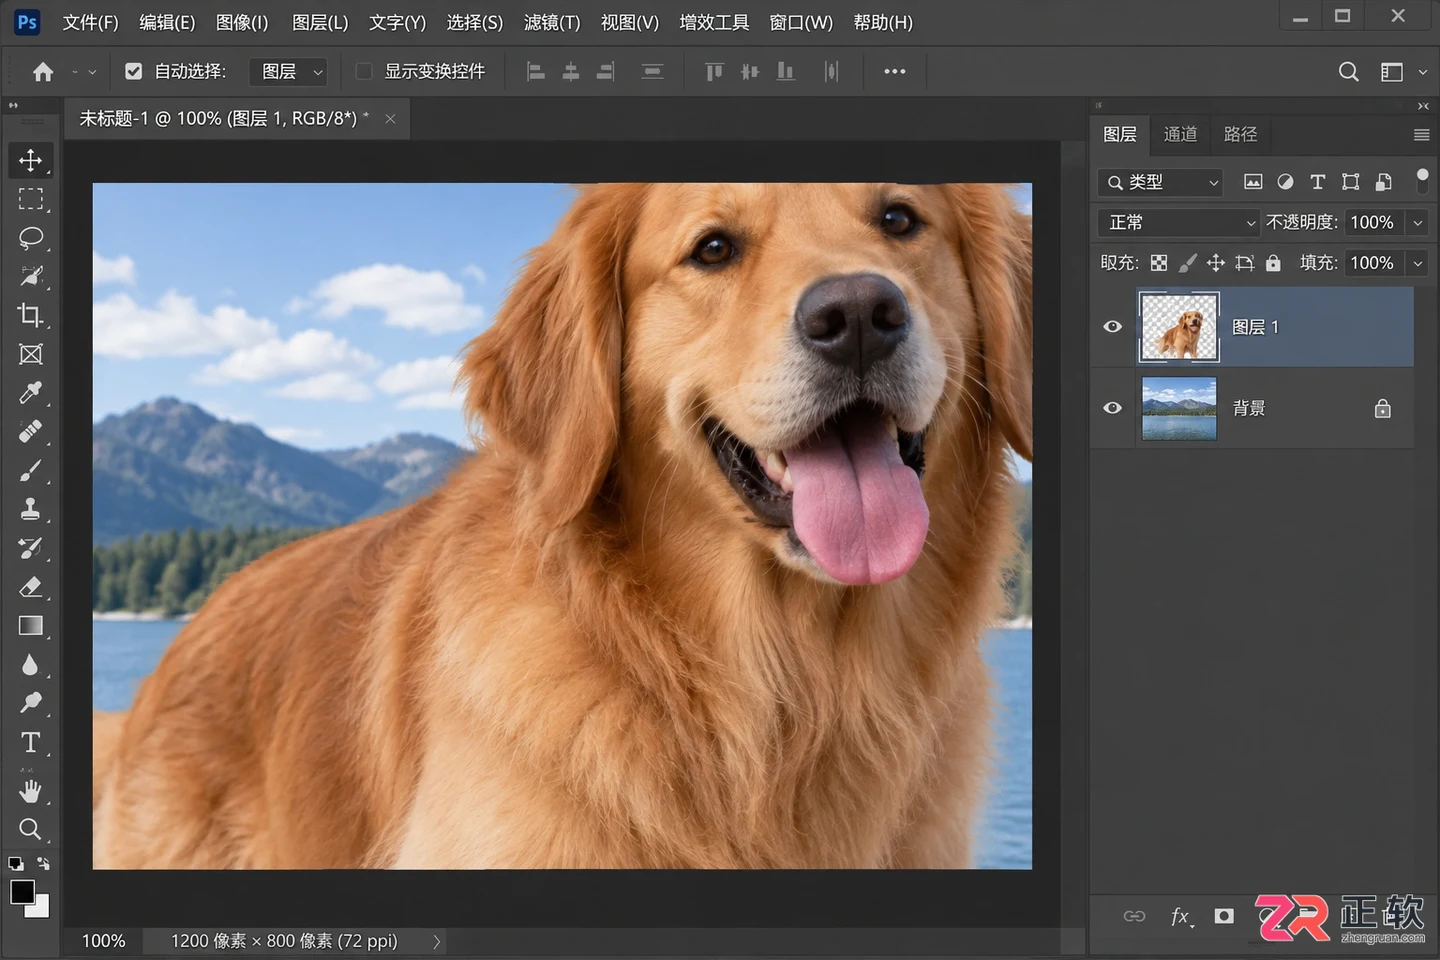This screenshot has height=960, width=1440.
Task: Filter for adjustment layers icon
Action: click(x=1286, y=182)
